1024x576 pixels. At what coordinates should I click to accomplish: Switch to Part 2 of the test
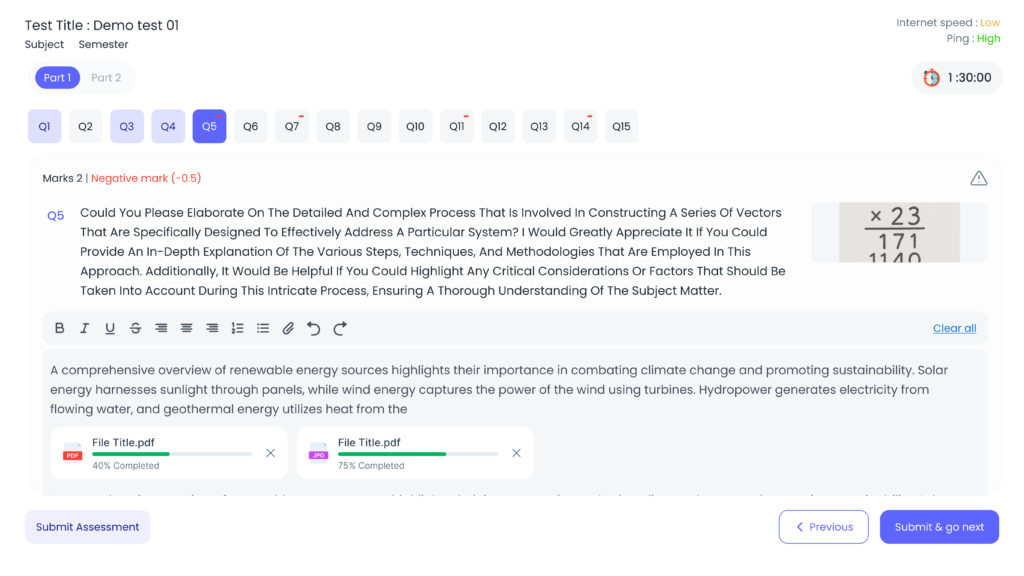pyautogui.click(x=106, y=78)
